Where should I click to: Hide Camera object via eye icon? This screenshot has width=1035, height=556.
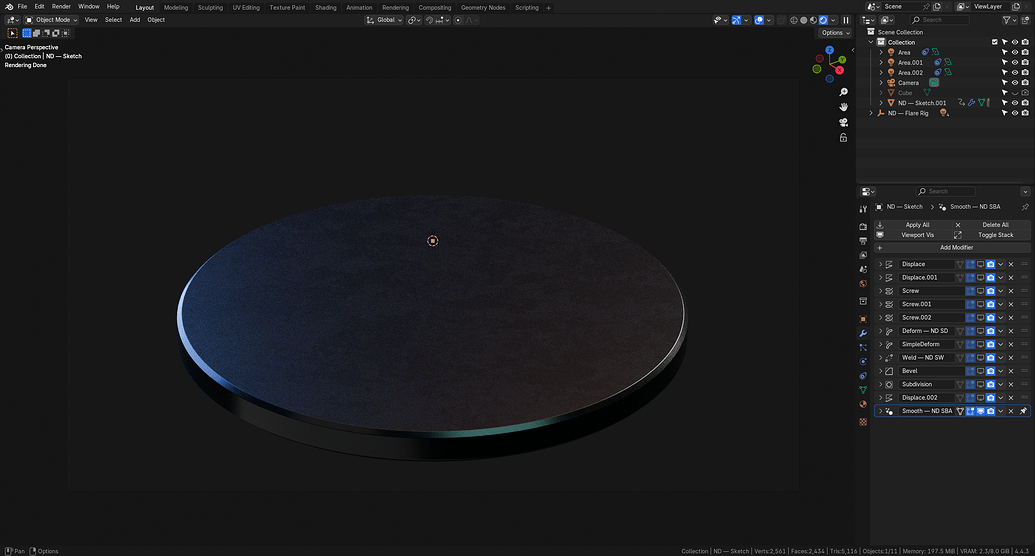[x=1015, y=83]
